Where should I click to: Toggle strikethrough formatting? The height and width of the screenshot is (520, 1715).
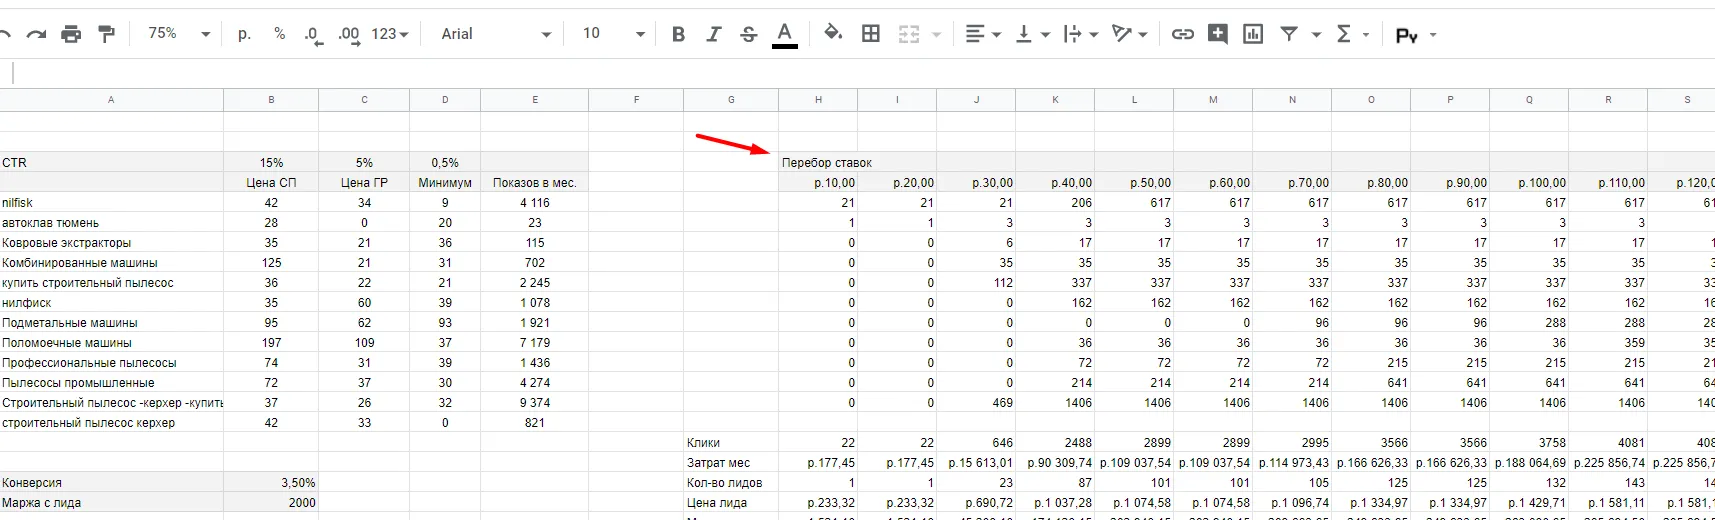(x=749, y=34)
